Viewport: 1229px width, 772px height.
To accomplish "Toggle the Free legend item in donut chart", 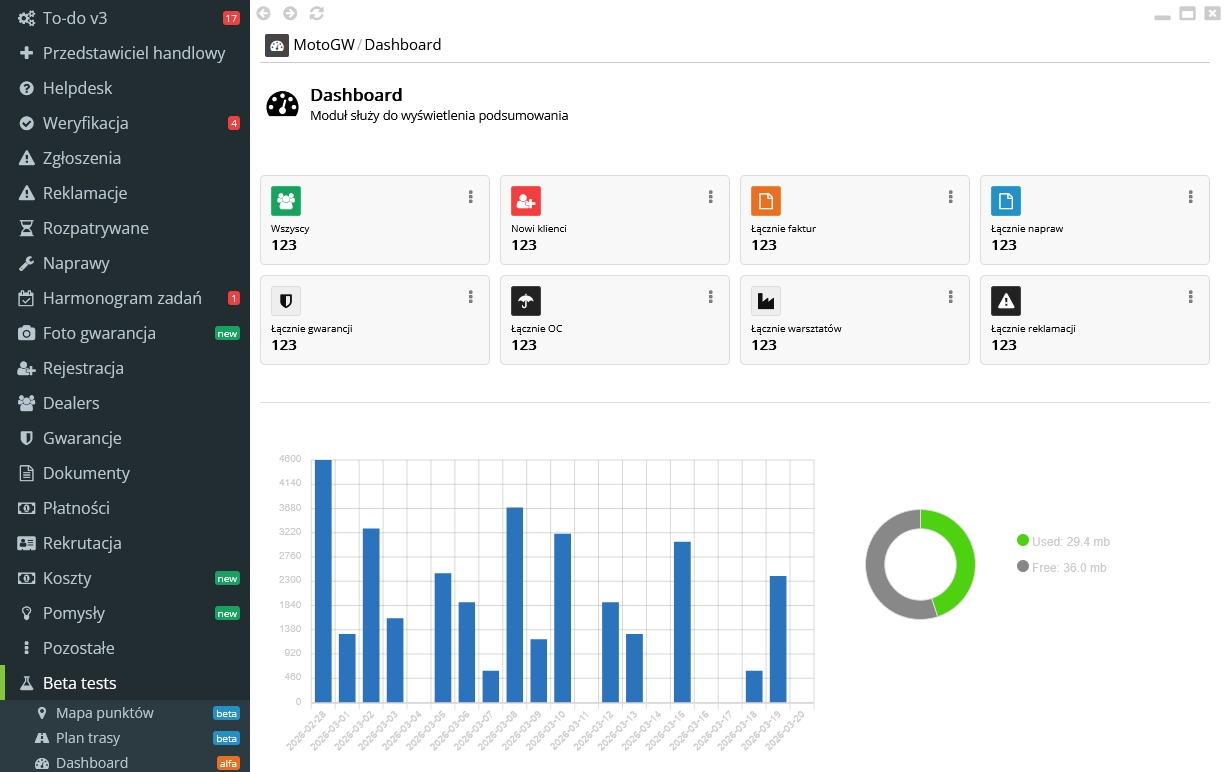I will 1062,568.
